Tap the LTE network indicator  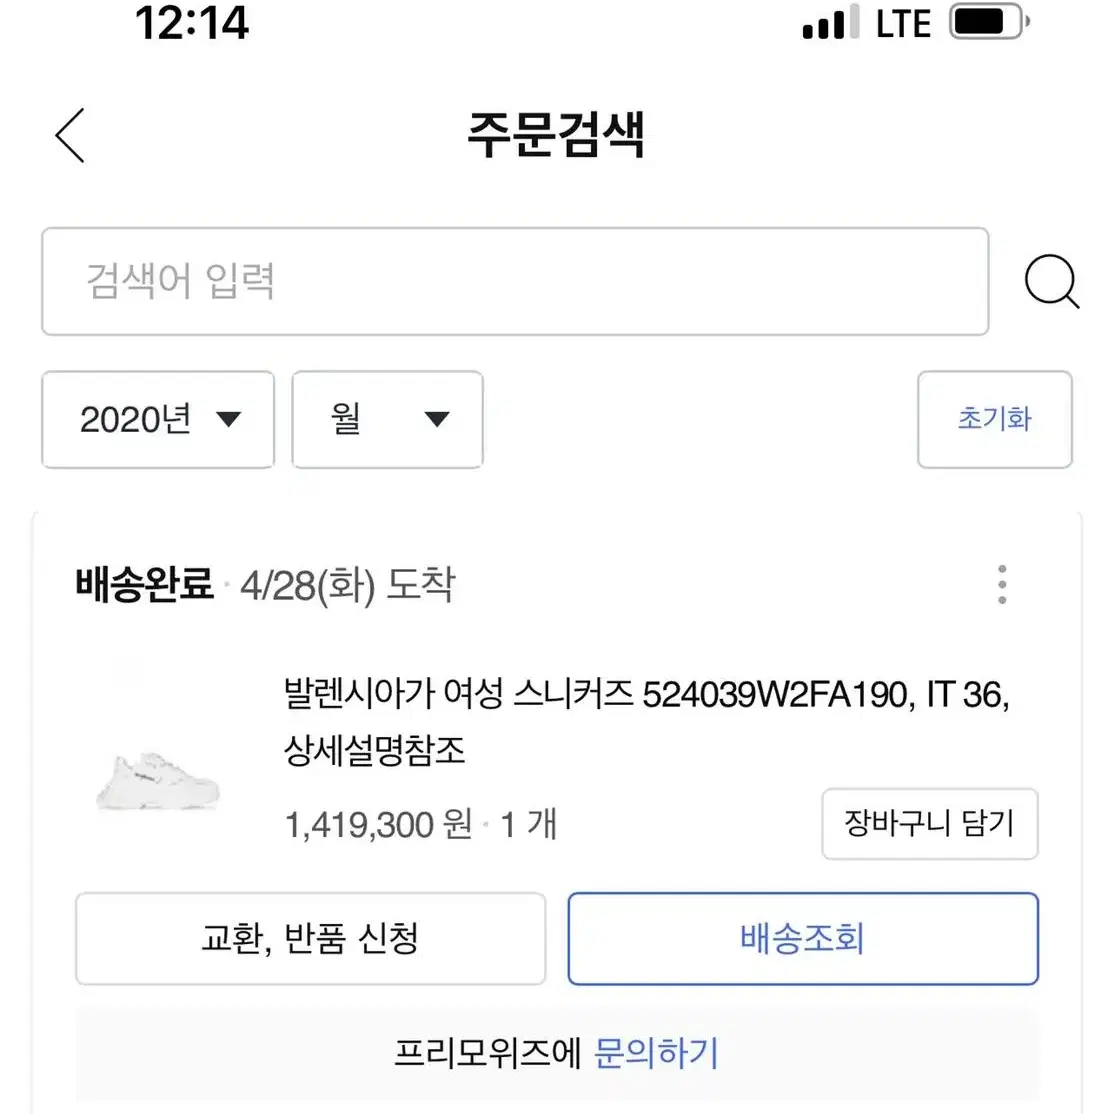tap(903, 24)
